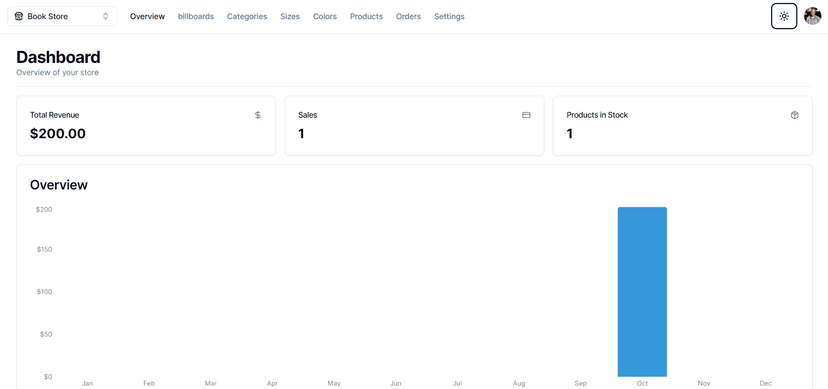The image size is (828, 389).
Task: Click the dollar sign icon in Total Revenue
Action: 258,115
